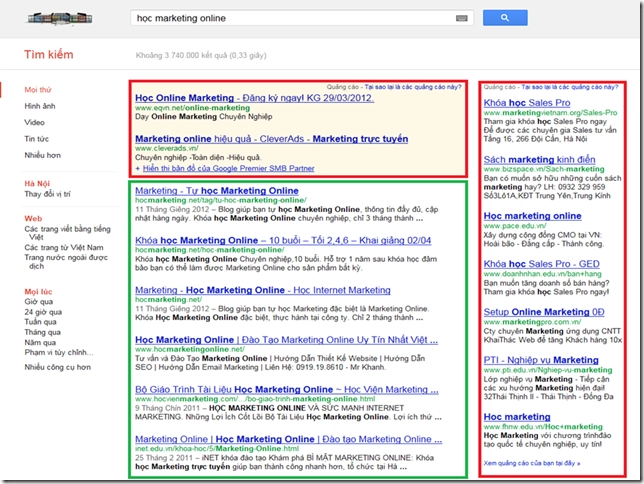Image resolution: width=644 pixels, height=484 pixels.
Task: Open fhnw.edu.vn Hoc marketing sidebar ad
Action: point(517,417)
